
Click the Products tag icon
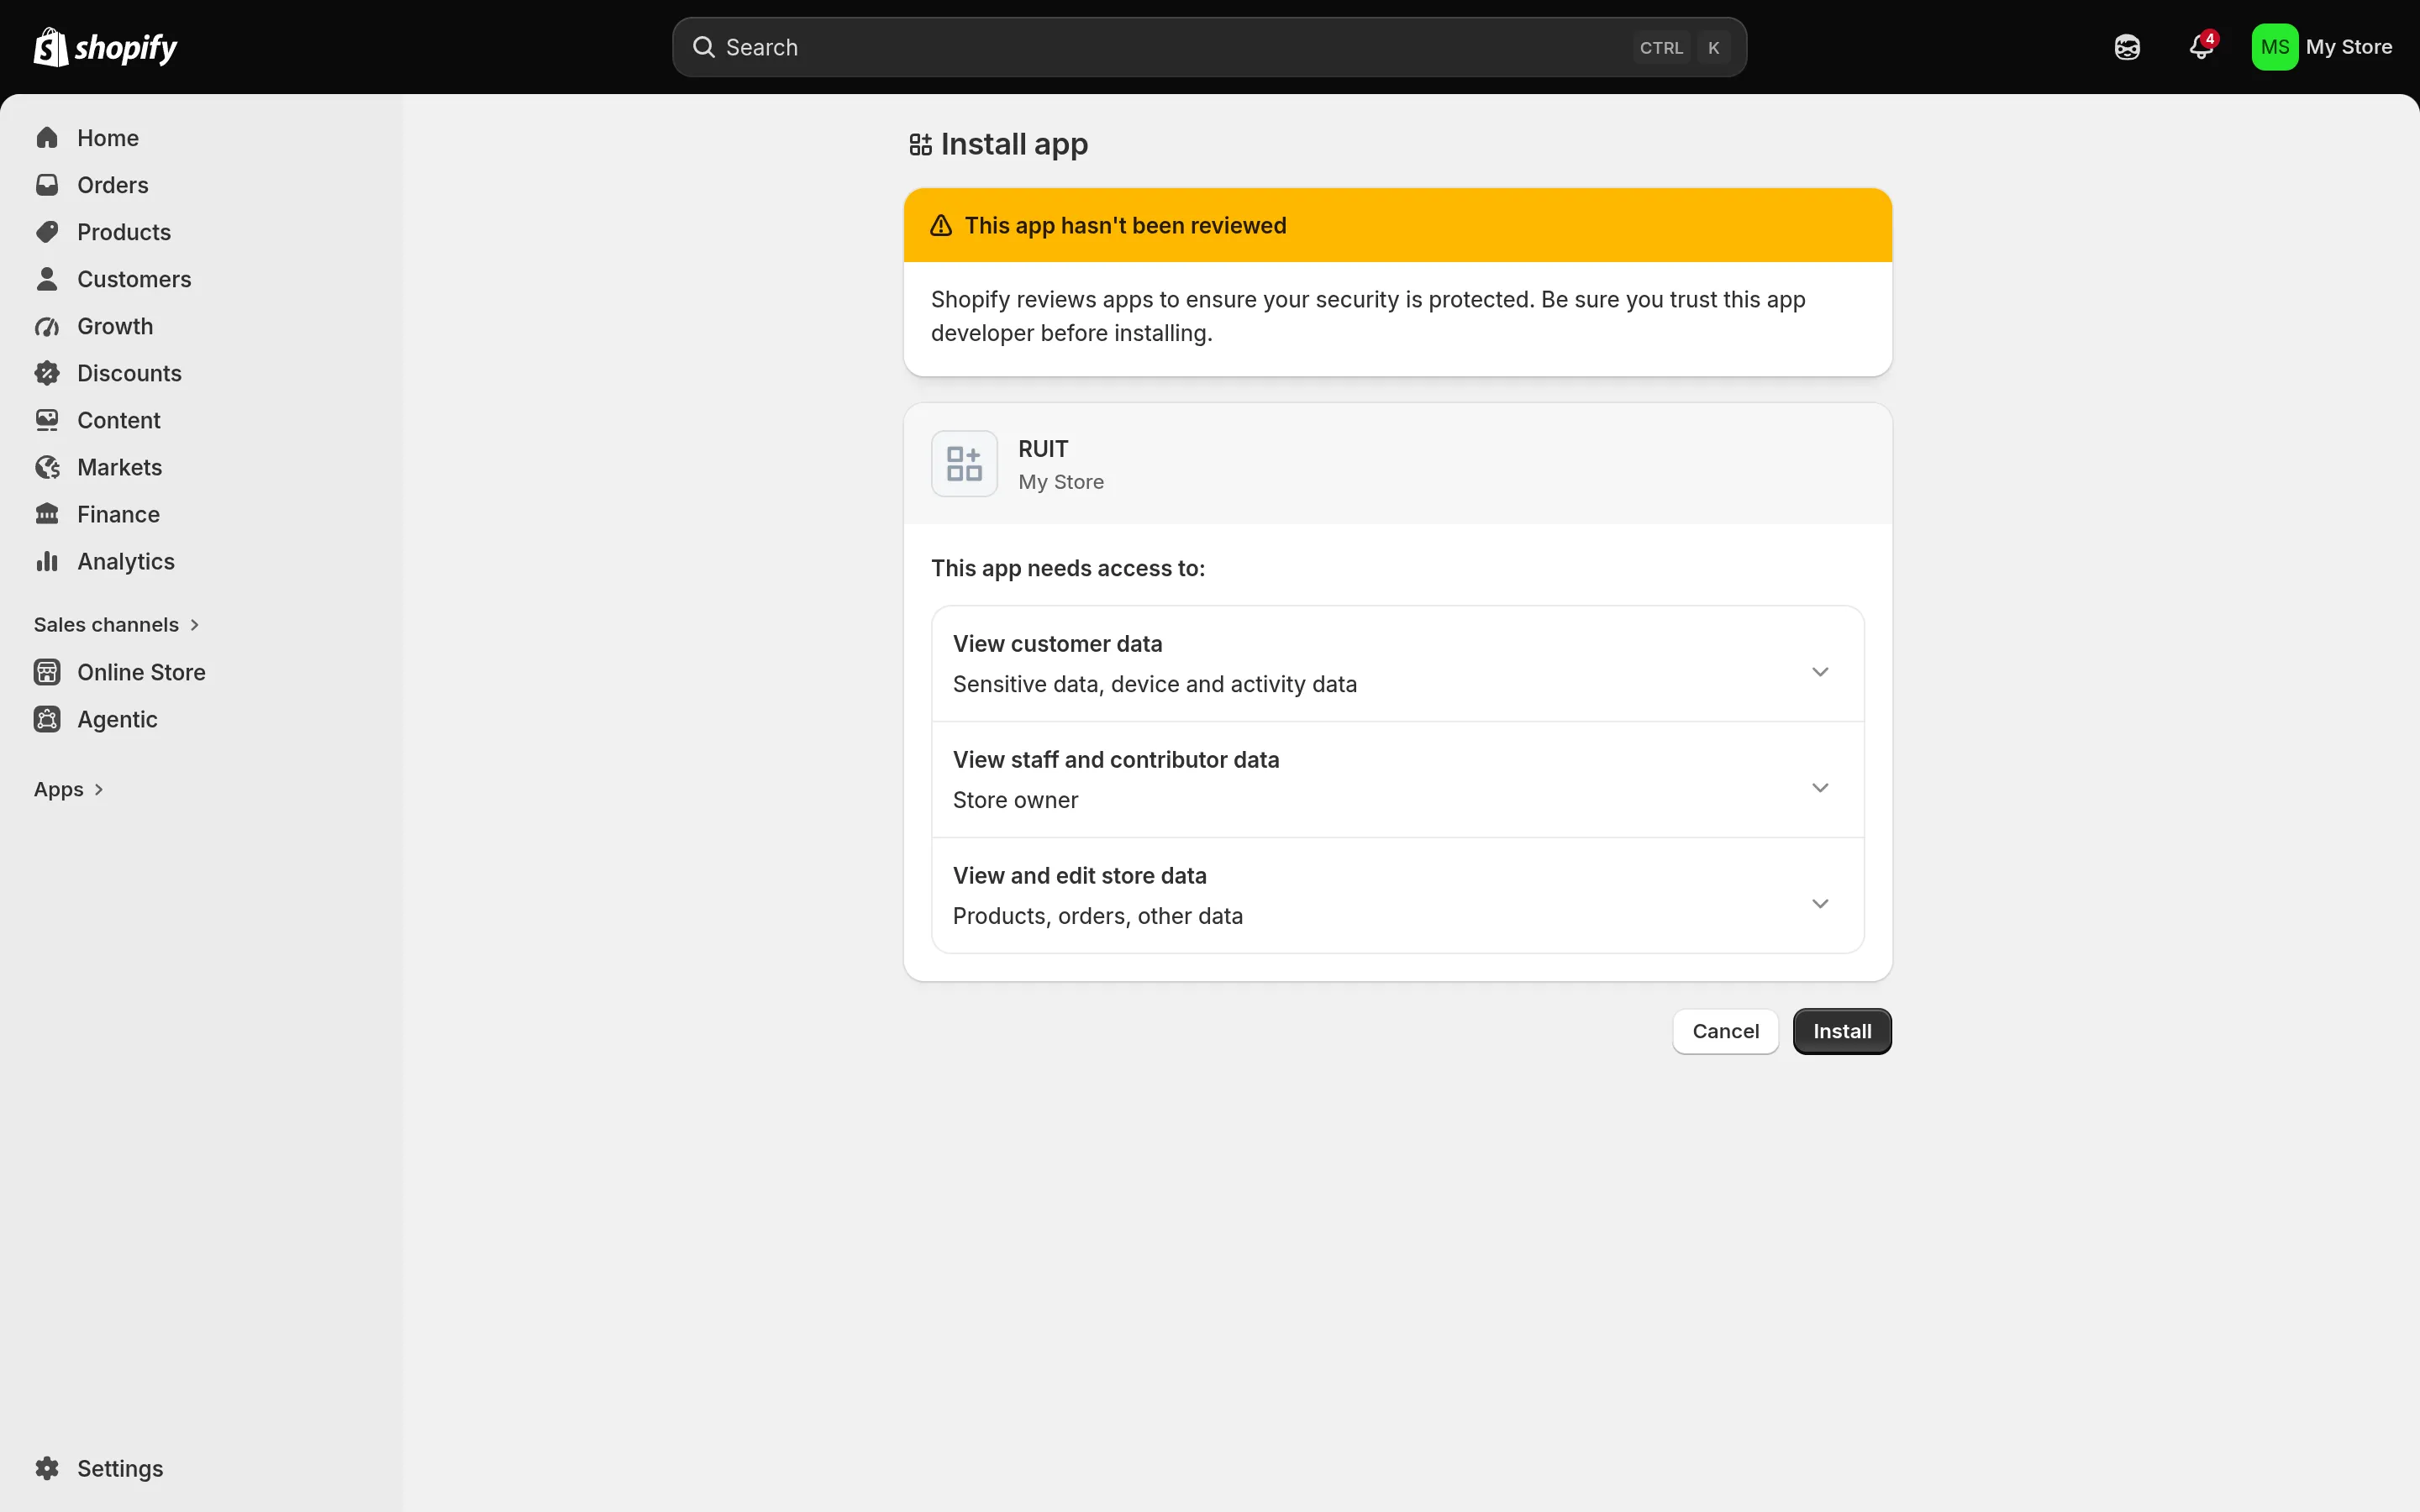(47, 232)
